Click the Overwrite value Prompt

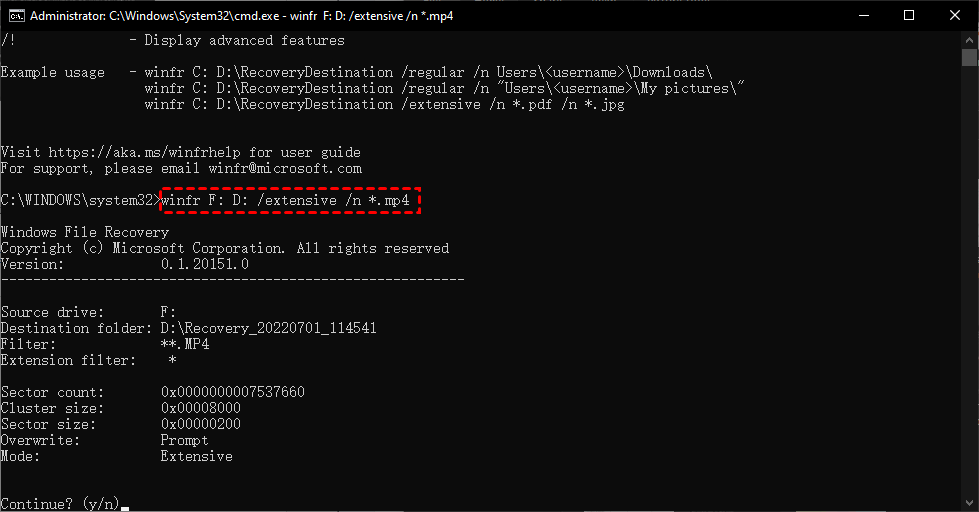(184, 440)
